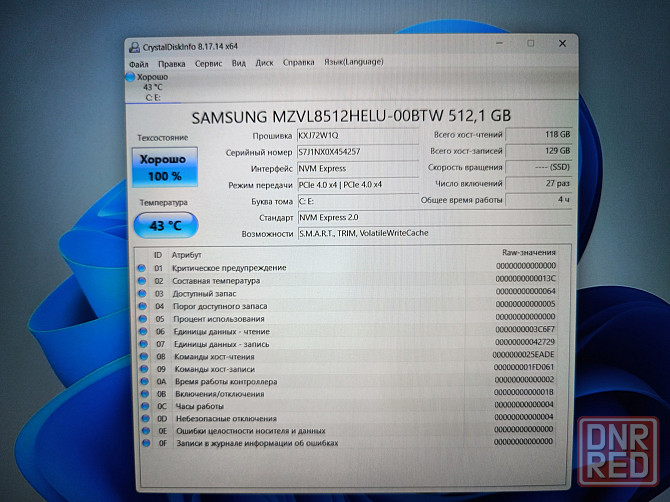The height and width of the screenshot is (502, 670).
Task: Click the Хорошо 100 % health status button
Action: pos(165,167)
